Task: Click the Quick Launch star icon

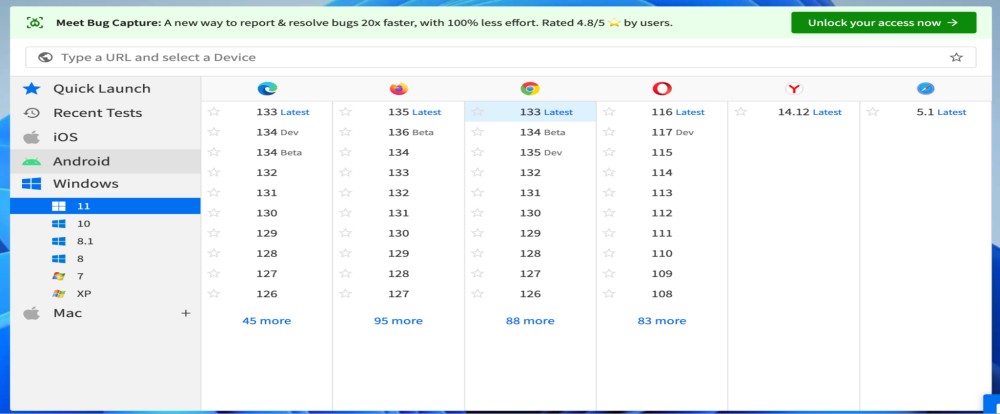Action: pos(31,89)
